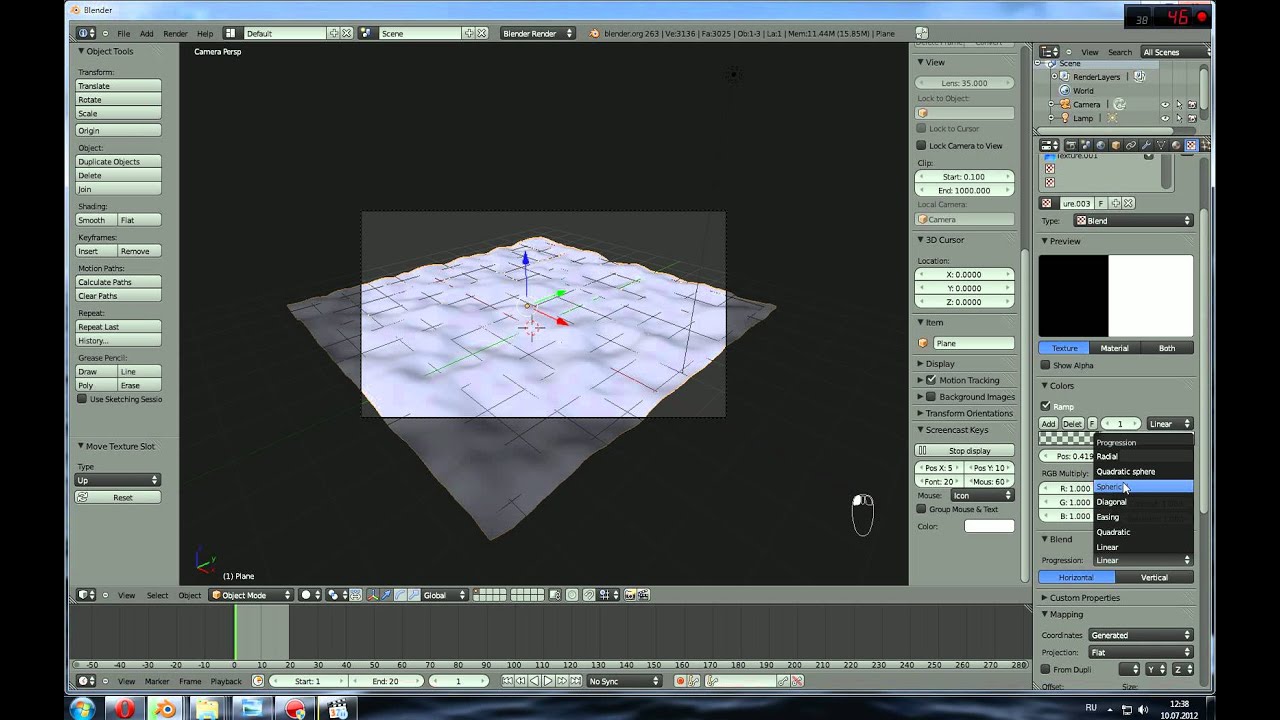
Task: Toggle Motion Tracking checkbox
Action: (931, 380)
